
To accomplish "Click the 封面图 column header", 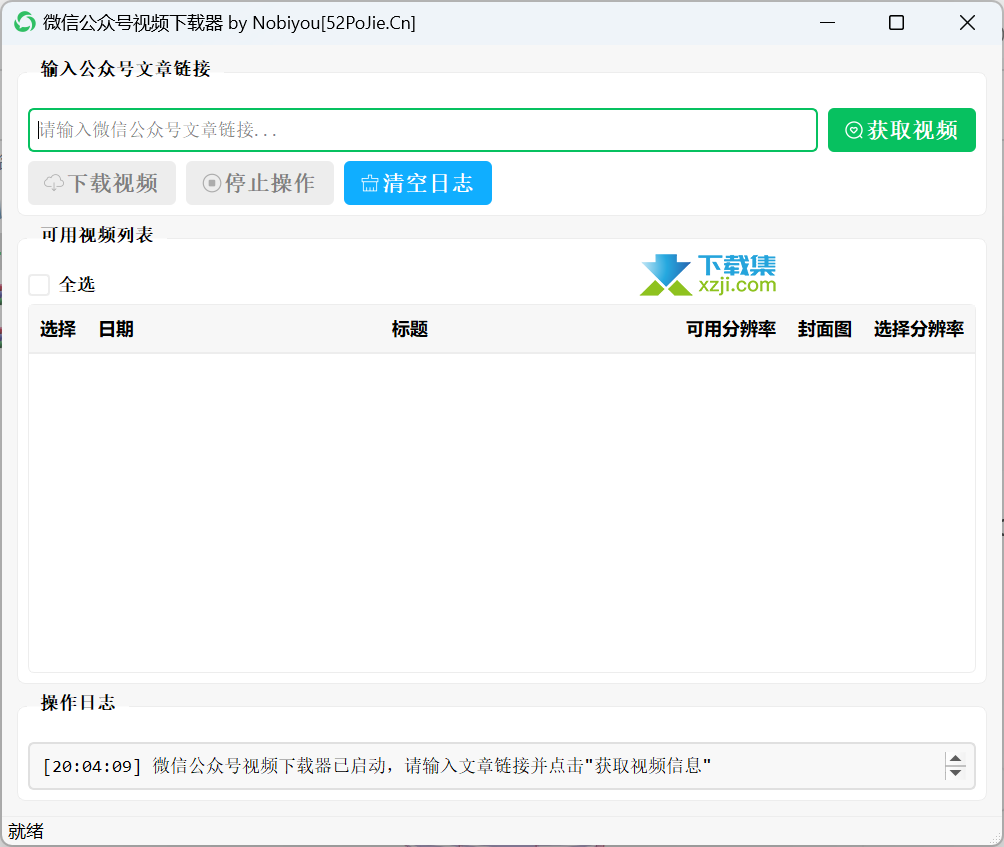I will coord(825,329).
